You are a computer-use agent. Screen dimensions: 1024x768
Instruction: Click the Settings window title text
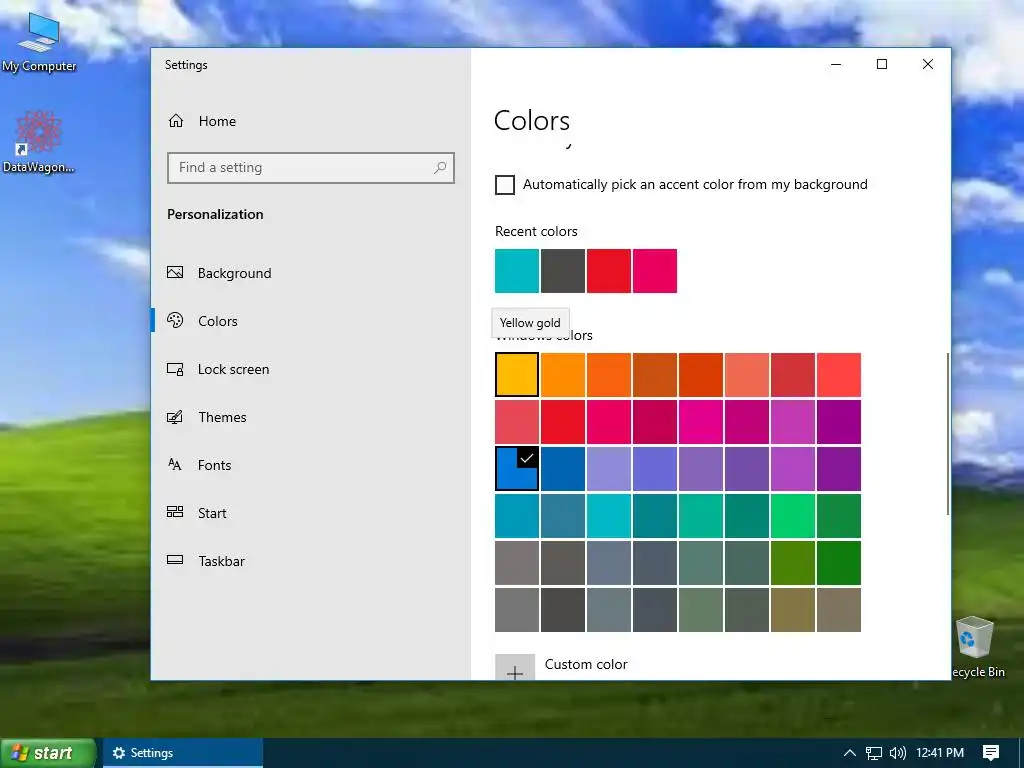(x=186, y=65)
